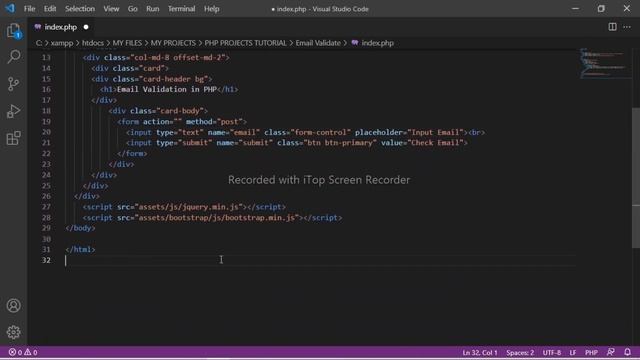Open the Source Control view icon
The height and width of the screenshot is (360, 640).
click(13, 84)
